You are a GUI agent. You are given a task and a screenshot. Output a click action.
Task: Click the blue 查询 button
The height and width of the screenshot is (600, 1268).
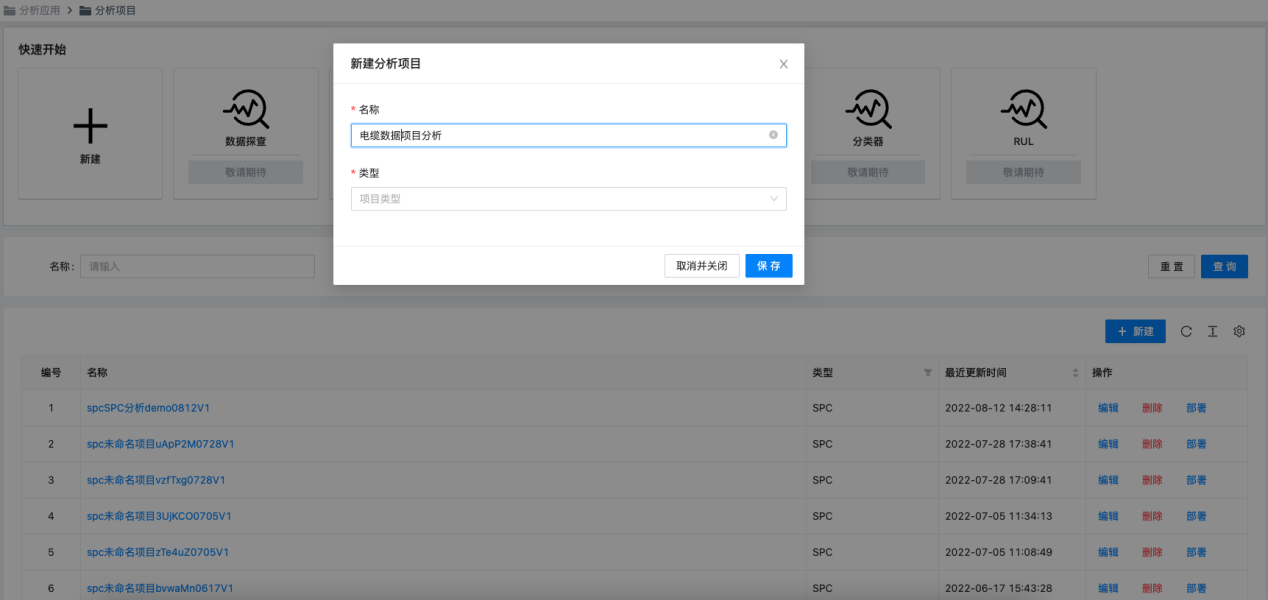click(x=1224, y=267)
